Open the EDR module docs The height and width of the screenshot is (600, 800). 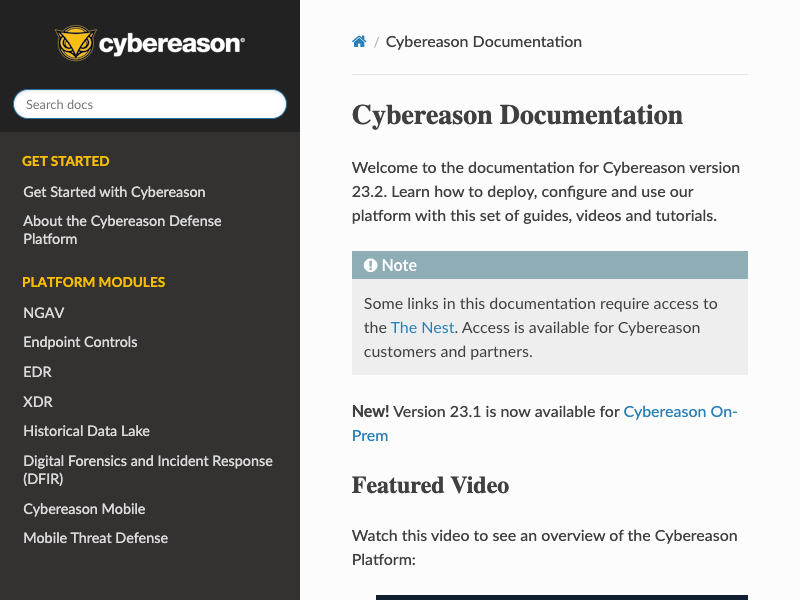pos(37,372)
